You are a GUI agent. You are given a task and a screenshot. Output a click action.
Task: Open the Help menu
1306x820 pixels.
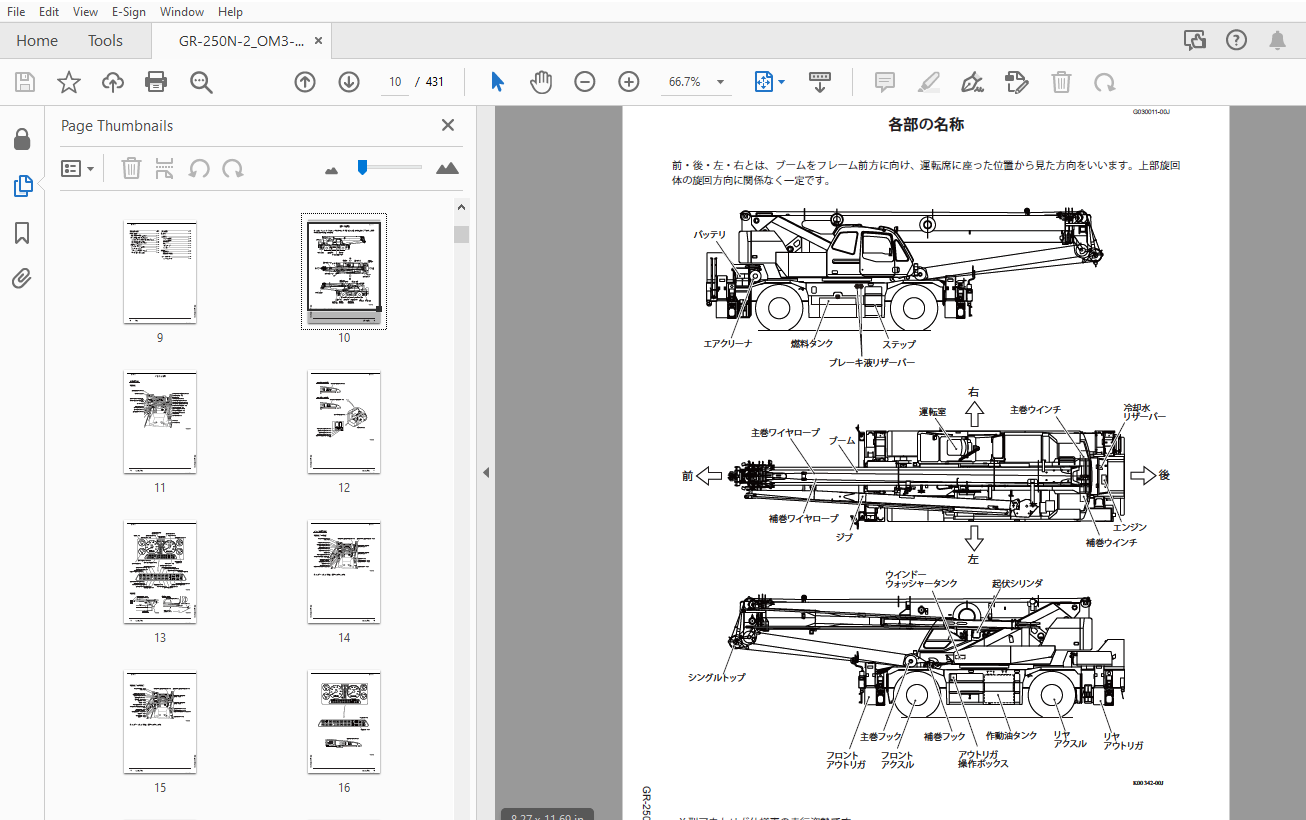tap(230, 12)
